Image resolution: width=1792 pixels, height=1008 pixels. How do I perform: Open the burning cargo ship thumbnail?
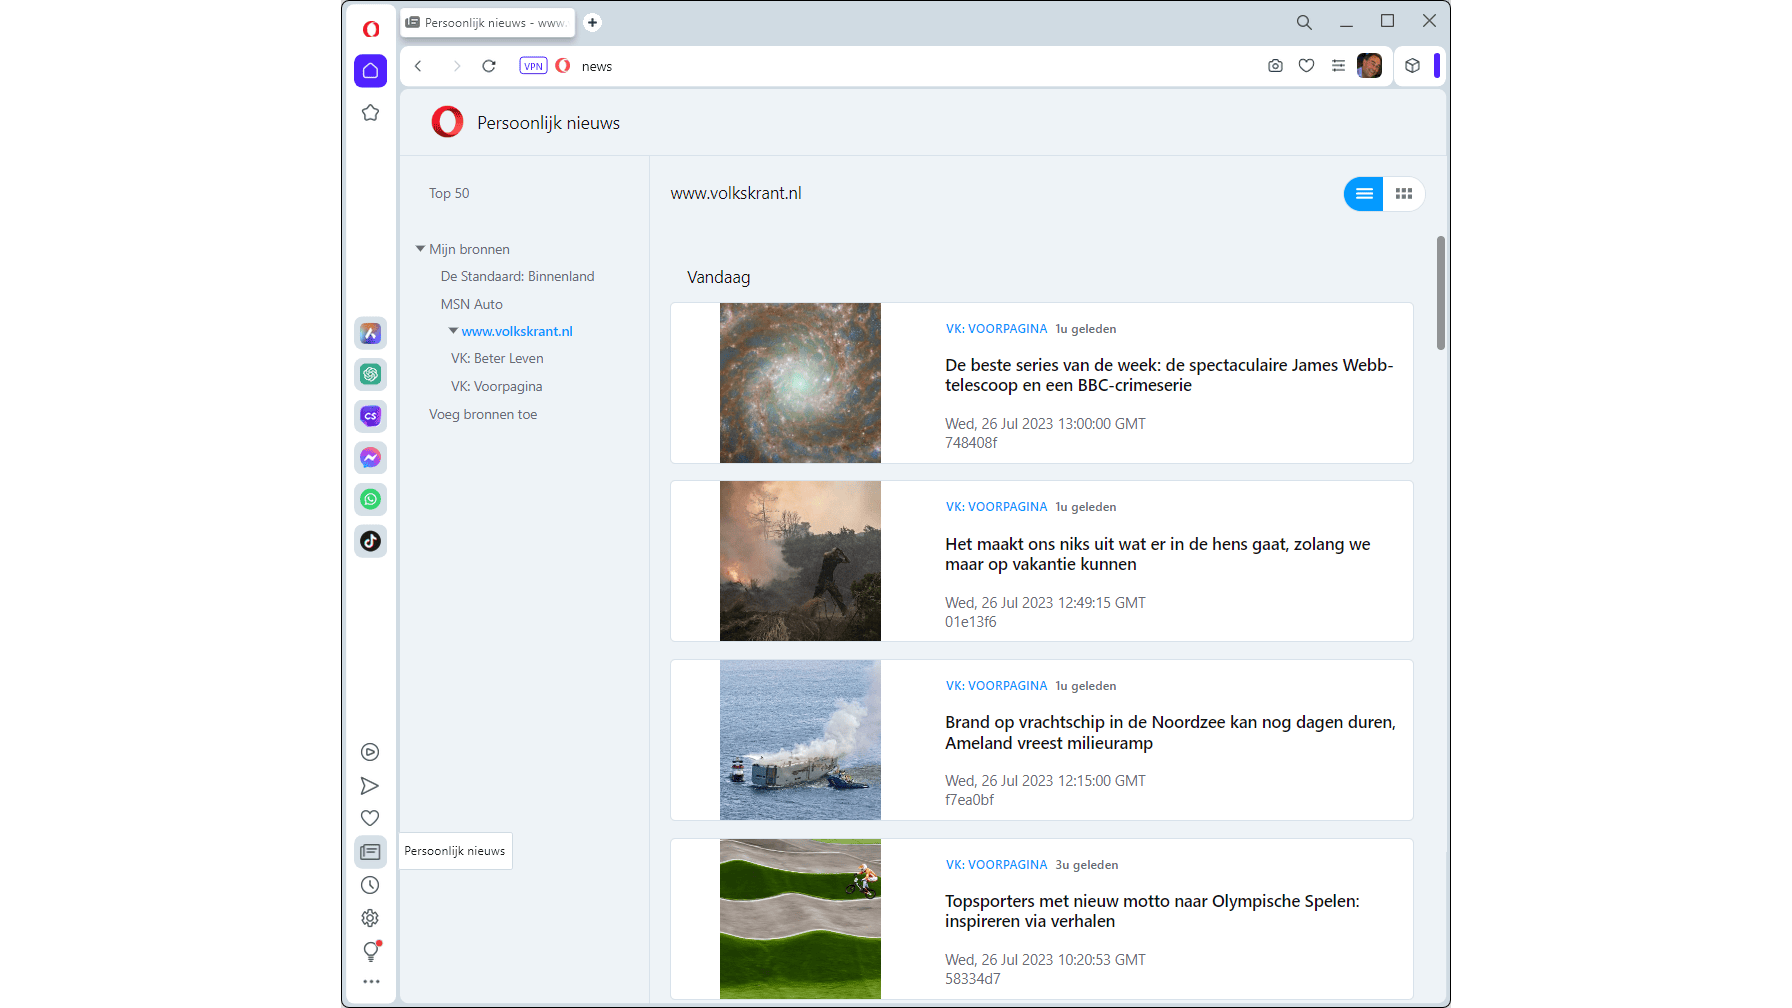[x=800, y=740]
